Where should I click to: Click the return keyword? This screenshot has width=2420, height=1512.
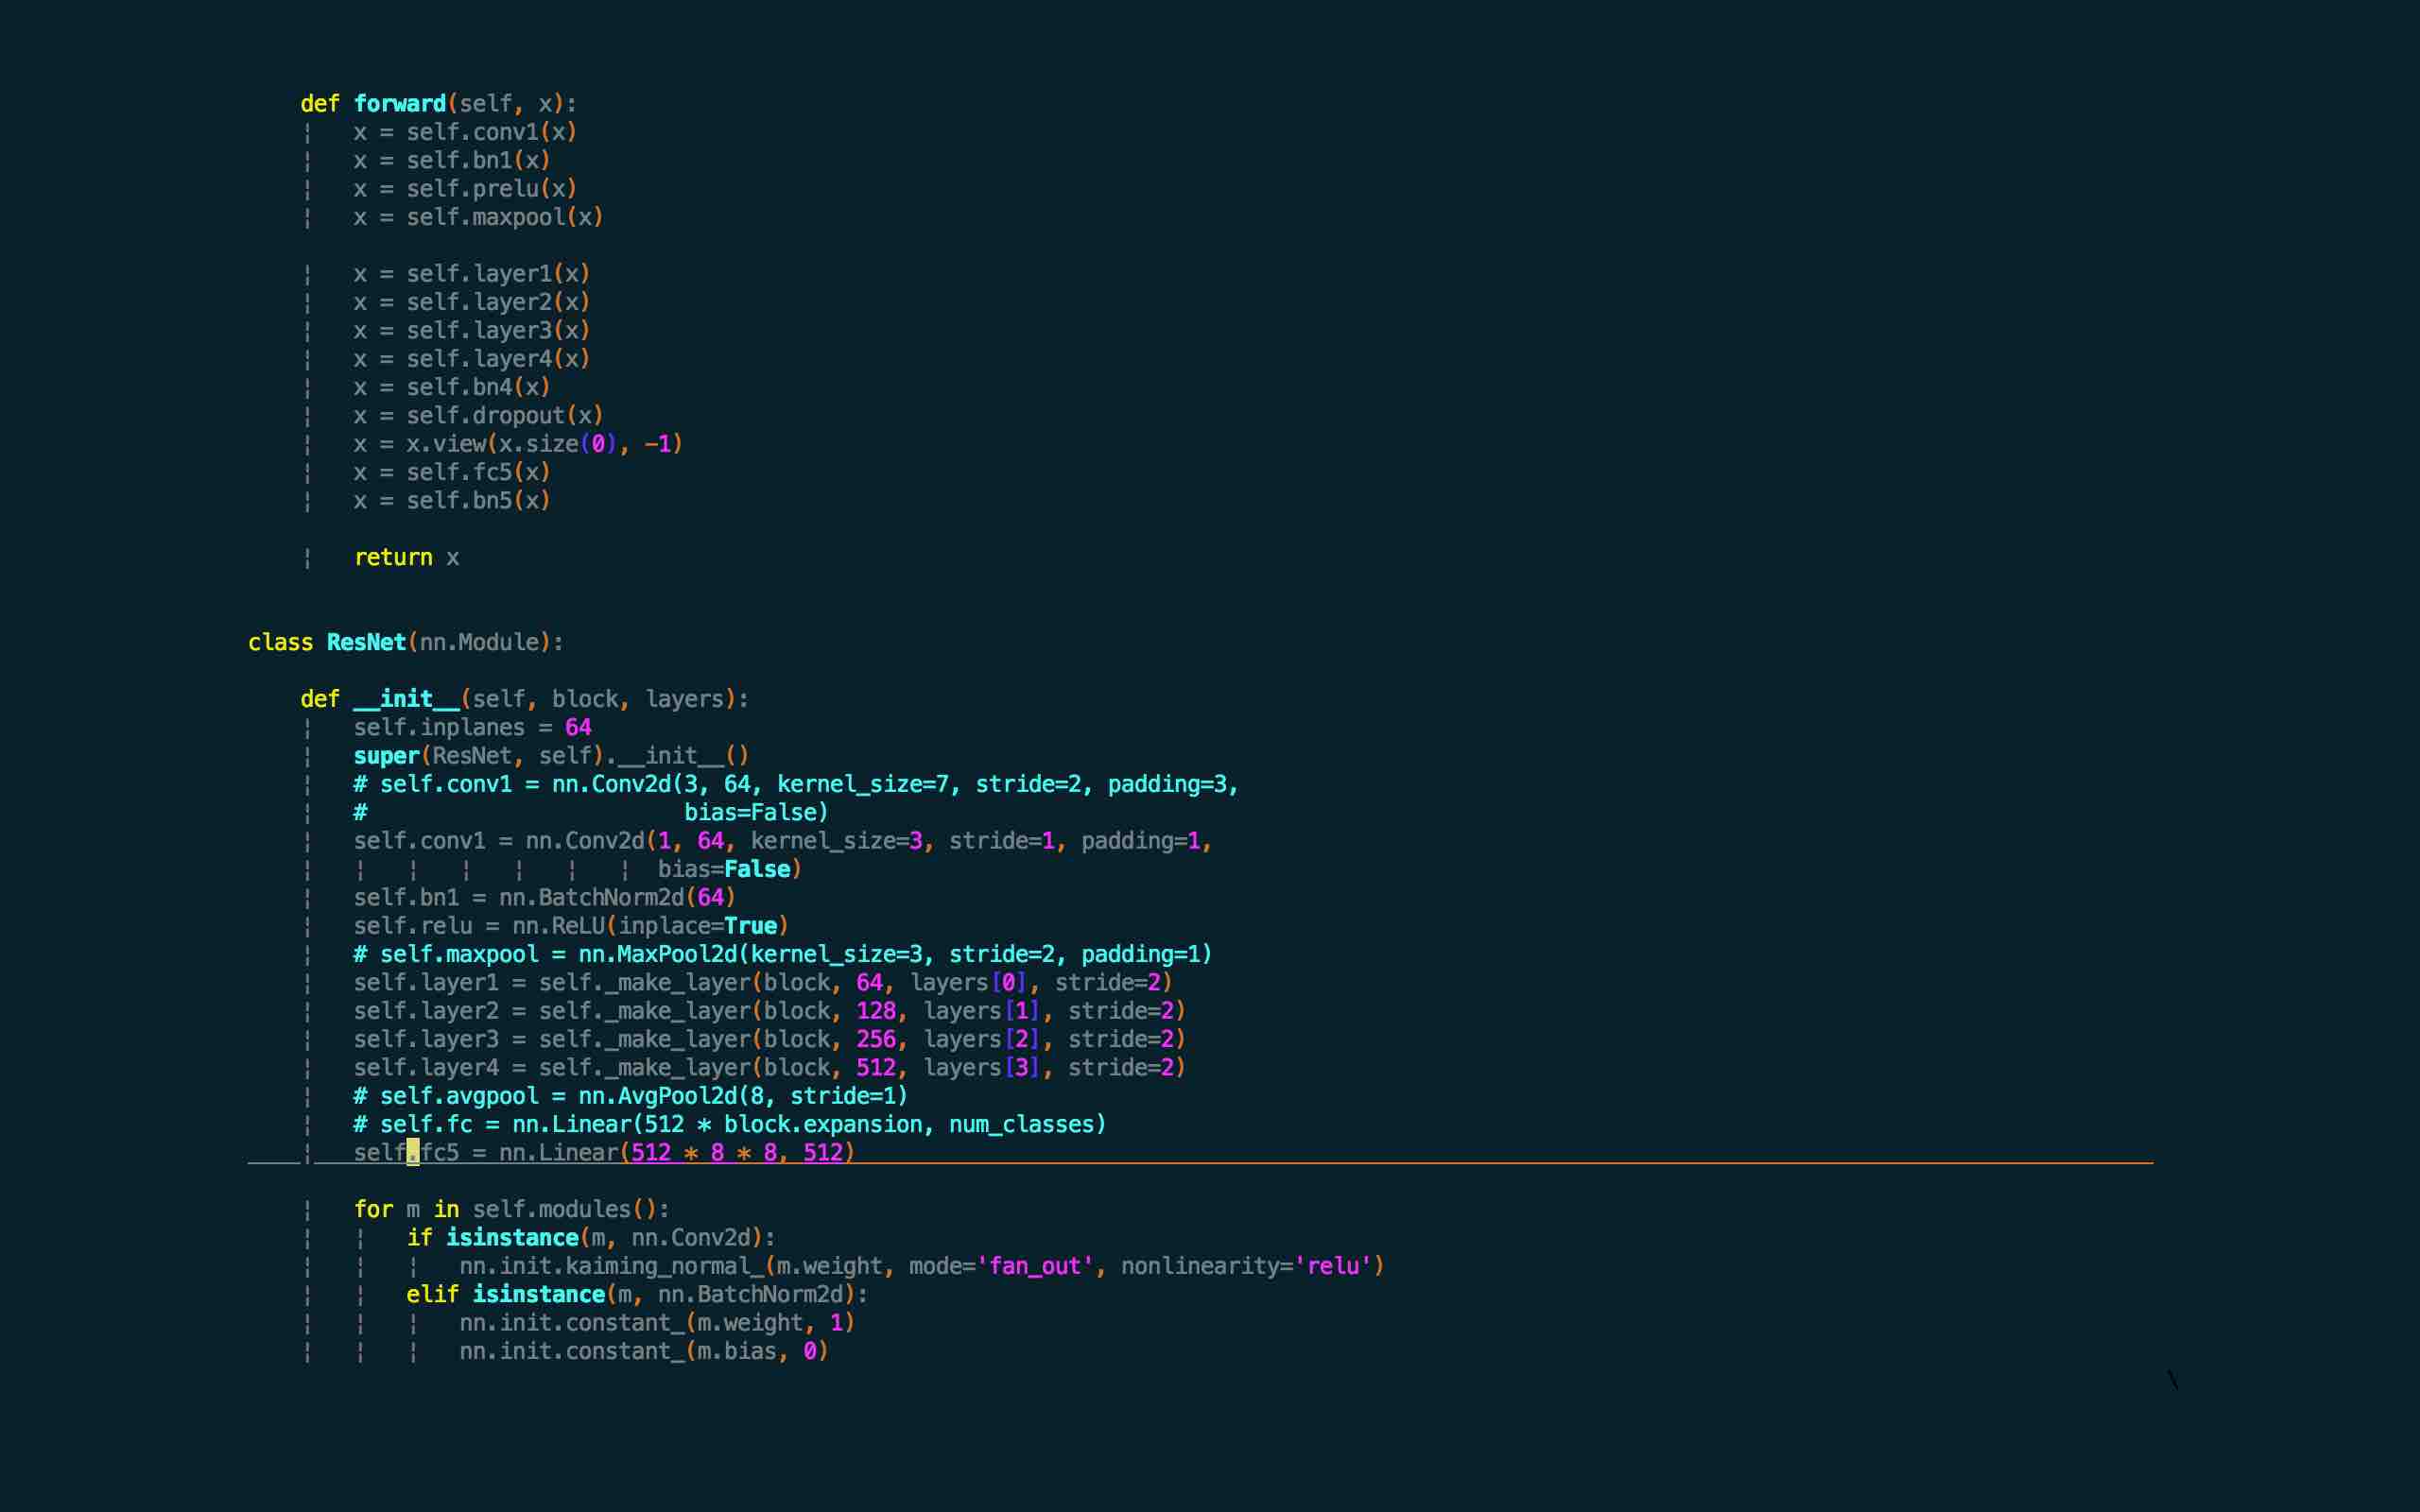point(393,558)
